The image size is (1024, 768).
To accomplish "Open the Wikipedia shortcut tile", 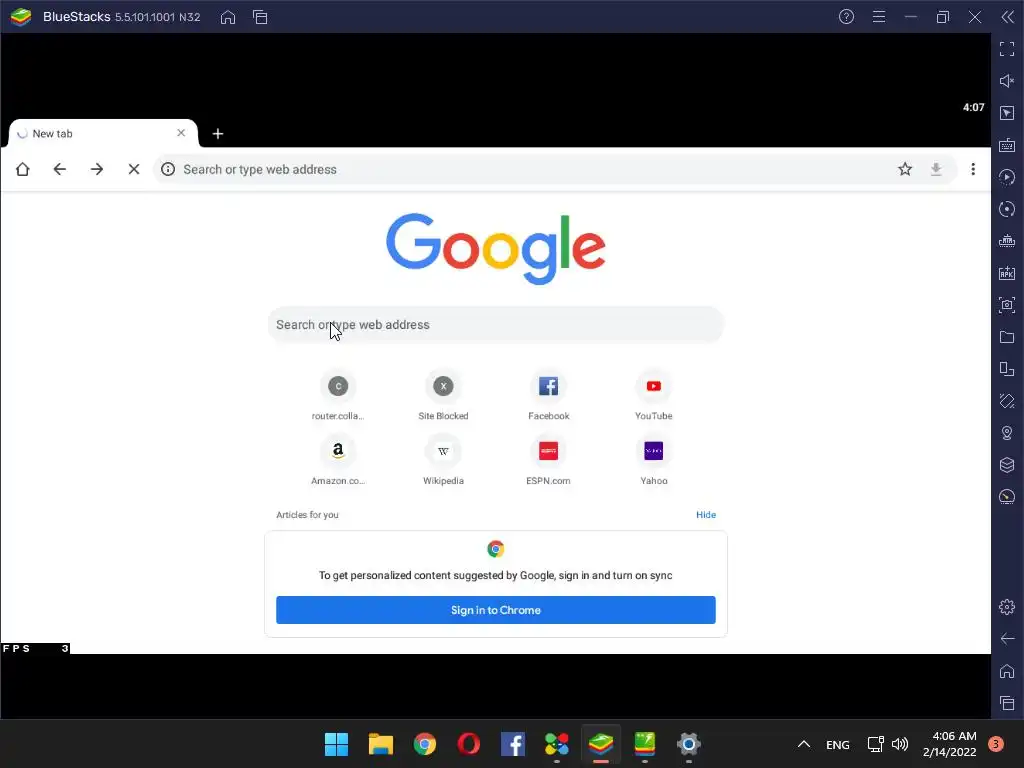I will 443,460.
